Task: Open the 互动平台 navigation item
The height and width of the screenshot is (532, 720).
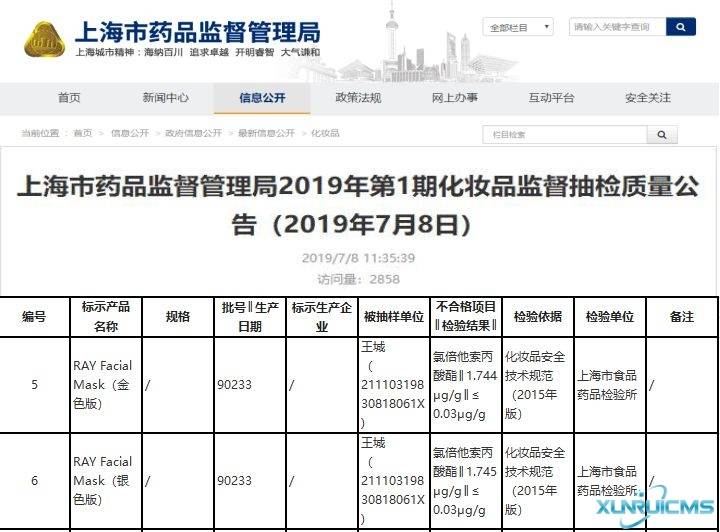Action: 551,98
